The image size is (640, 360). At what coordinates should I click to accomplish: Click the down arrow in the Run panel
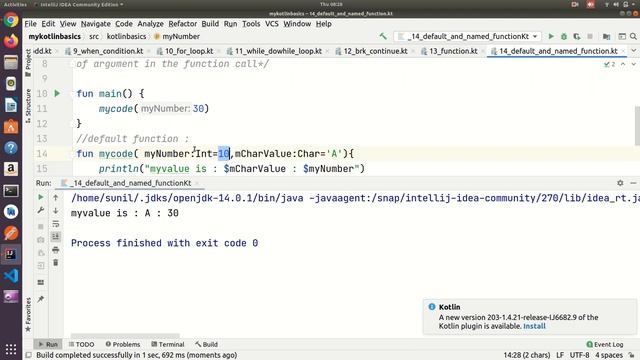coord(56,211)
